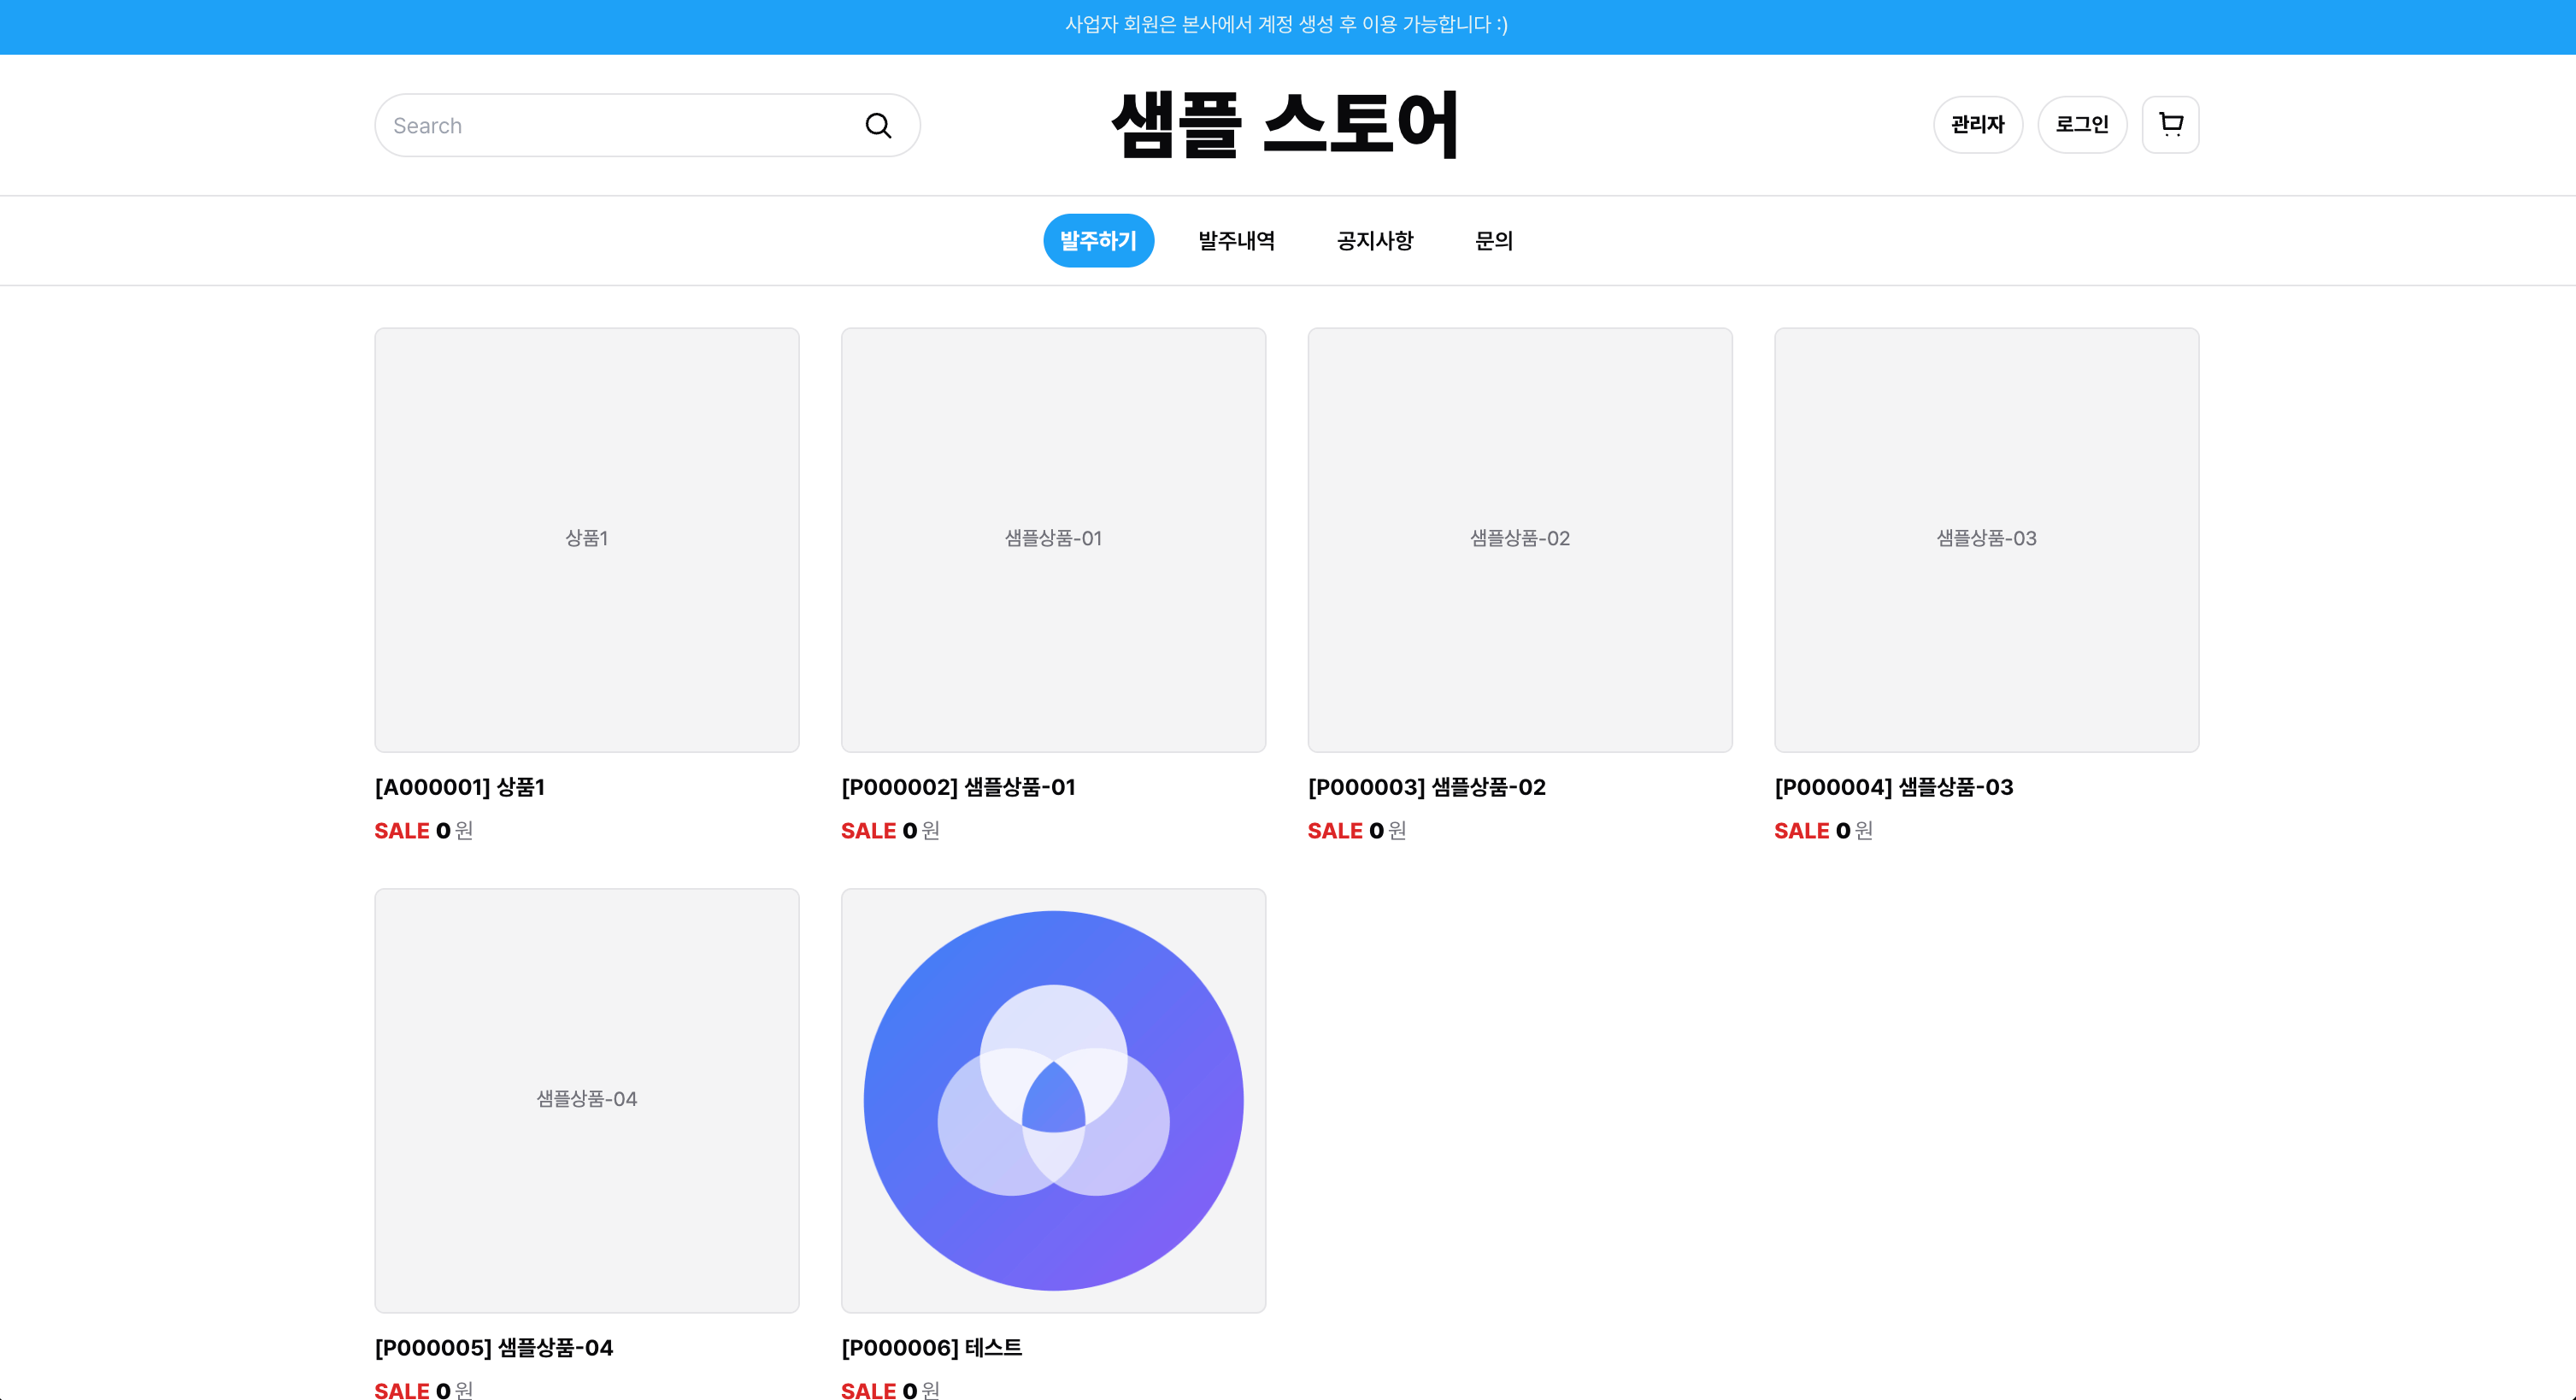Go to the 문의 menu item
The image size is (2576, 1400).
point(1494,240)
